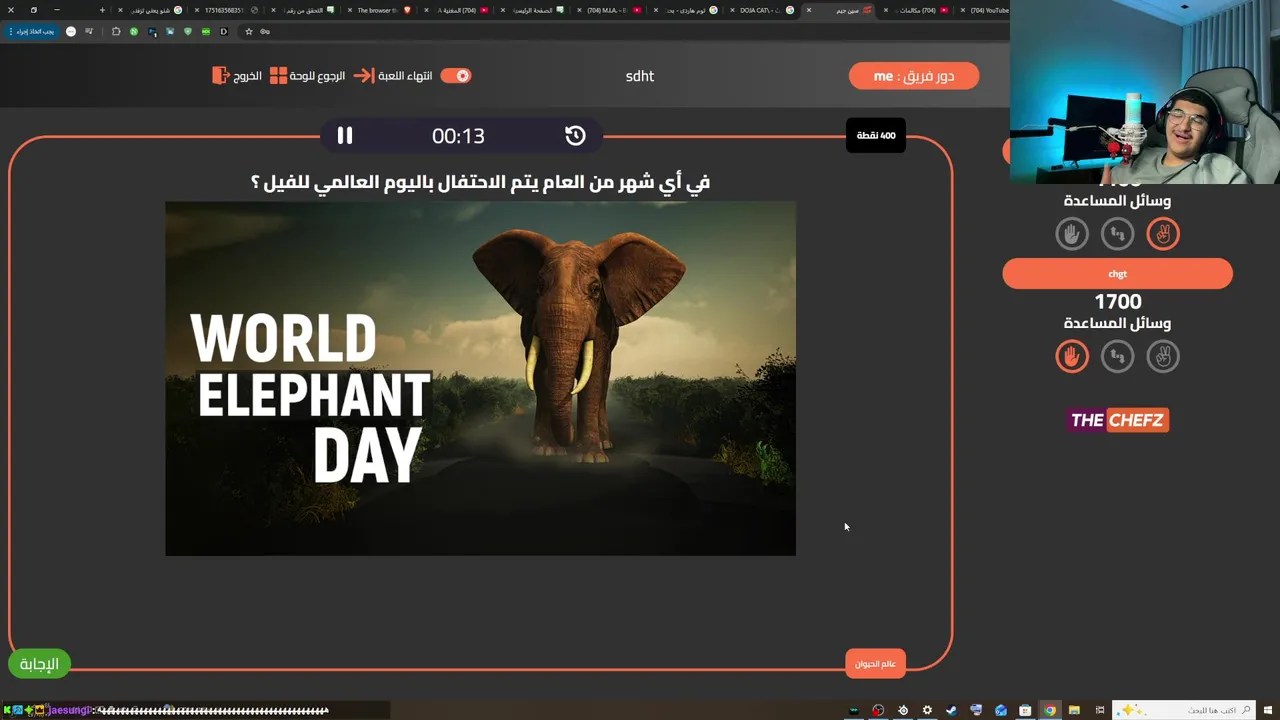Switch to the (704) M.I.A. tab

(608, 10)
